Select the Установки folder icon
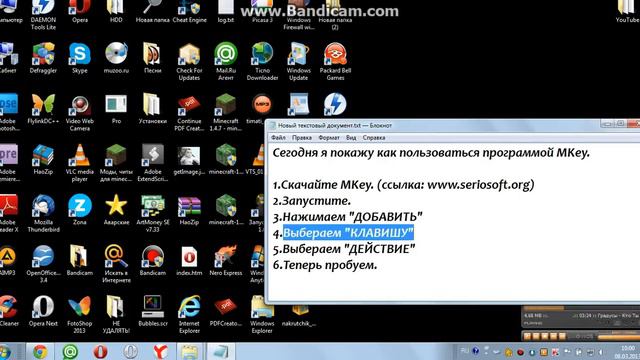This screenshot has height=360, width=640. pos(153,109)
